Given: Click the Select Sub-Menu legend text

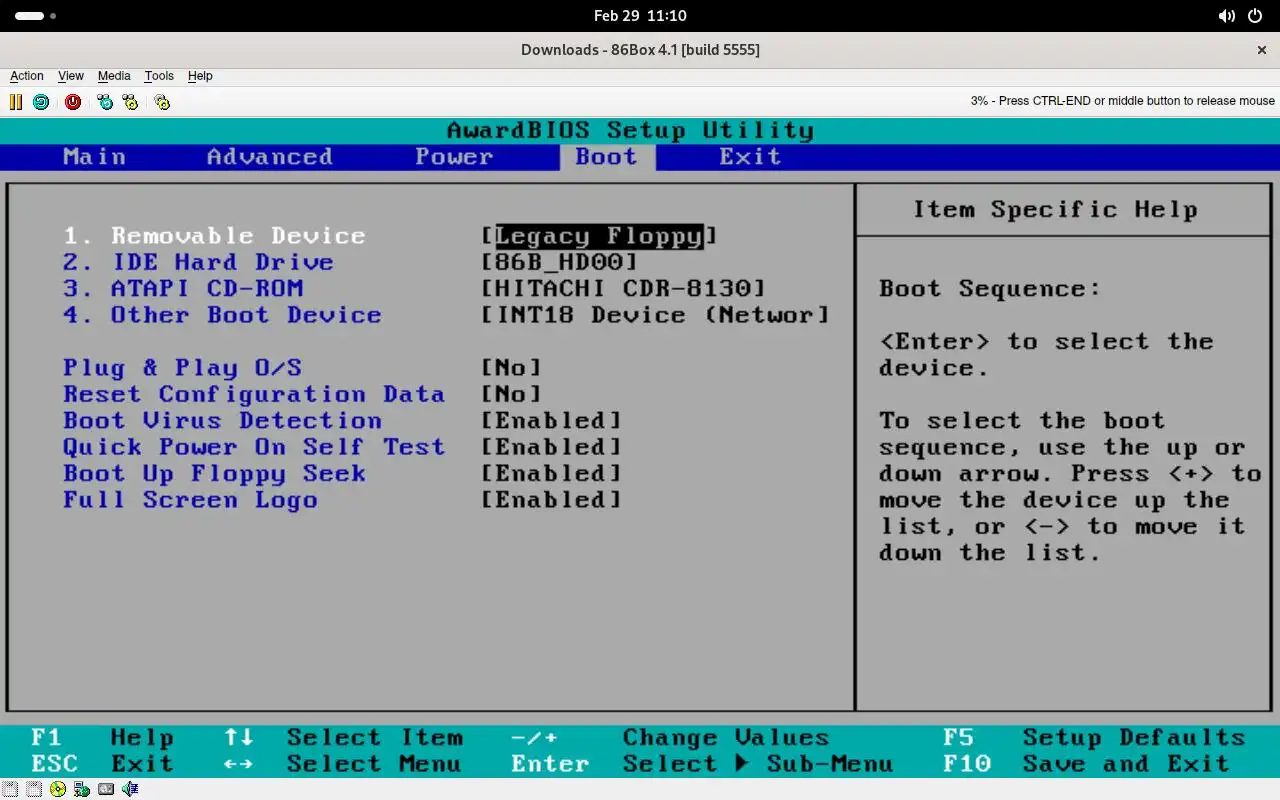Looking at the screenshot, I should coord(758,764).
